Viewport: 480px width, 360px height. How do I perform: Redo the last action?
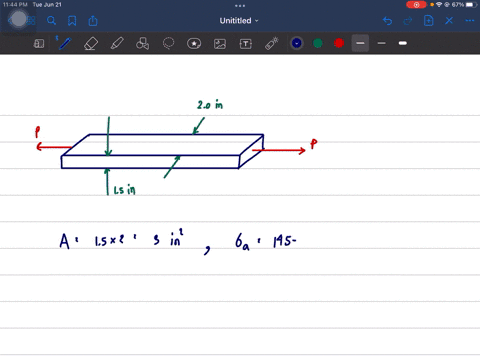coord(408,21)
